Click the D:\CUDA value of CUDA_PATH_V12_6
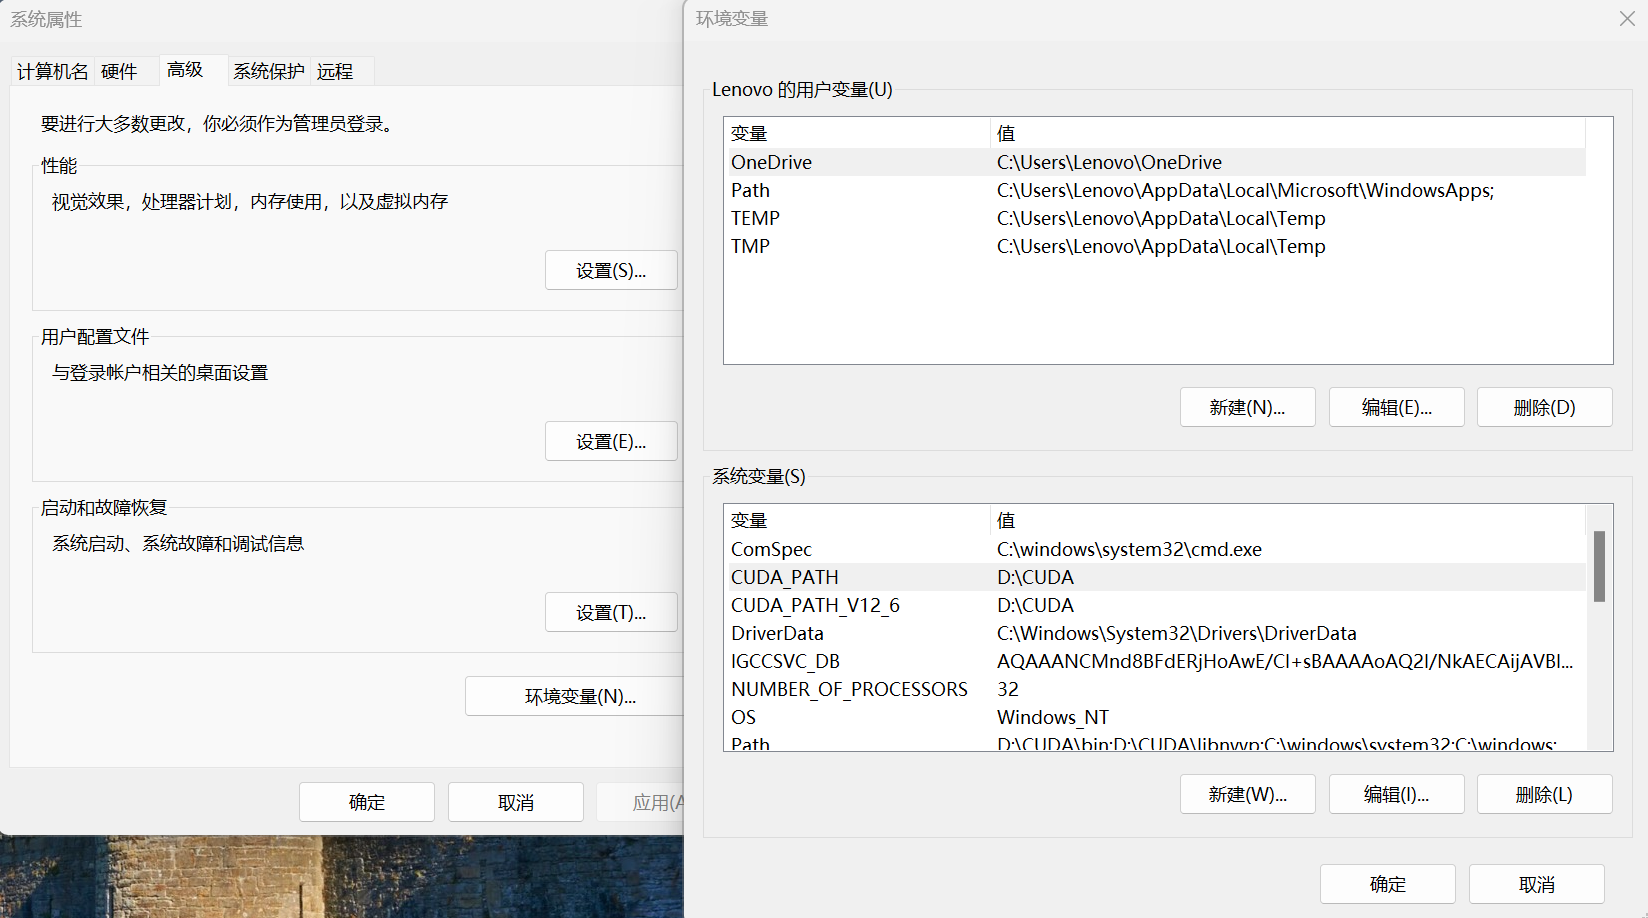 [x=1035, y=605]
